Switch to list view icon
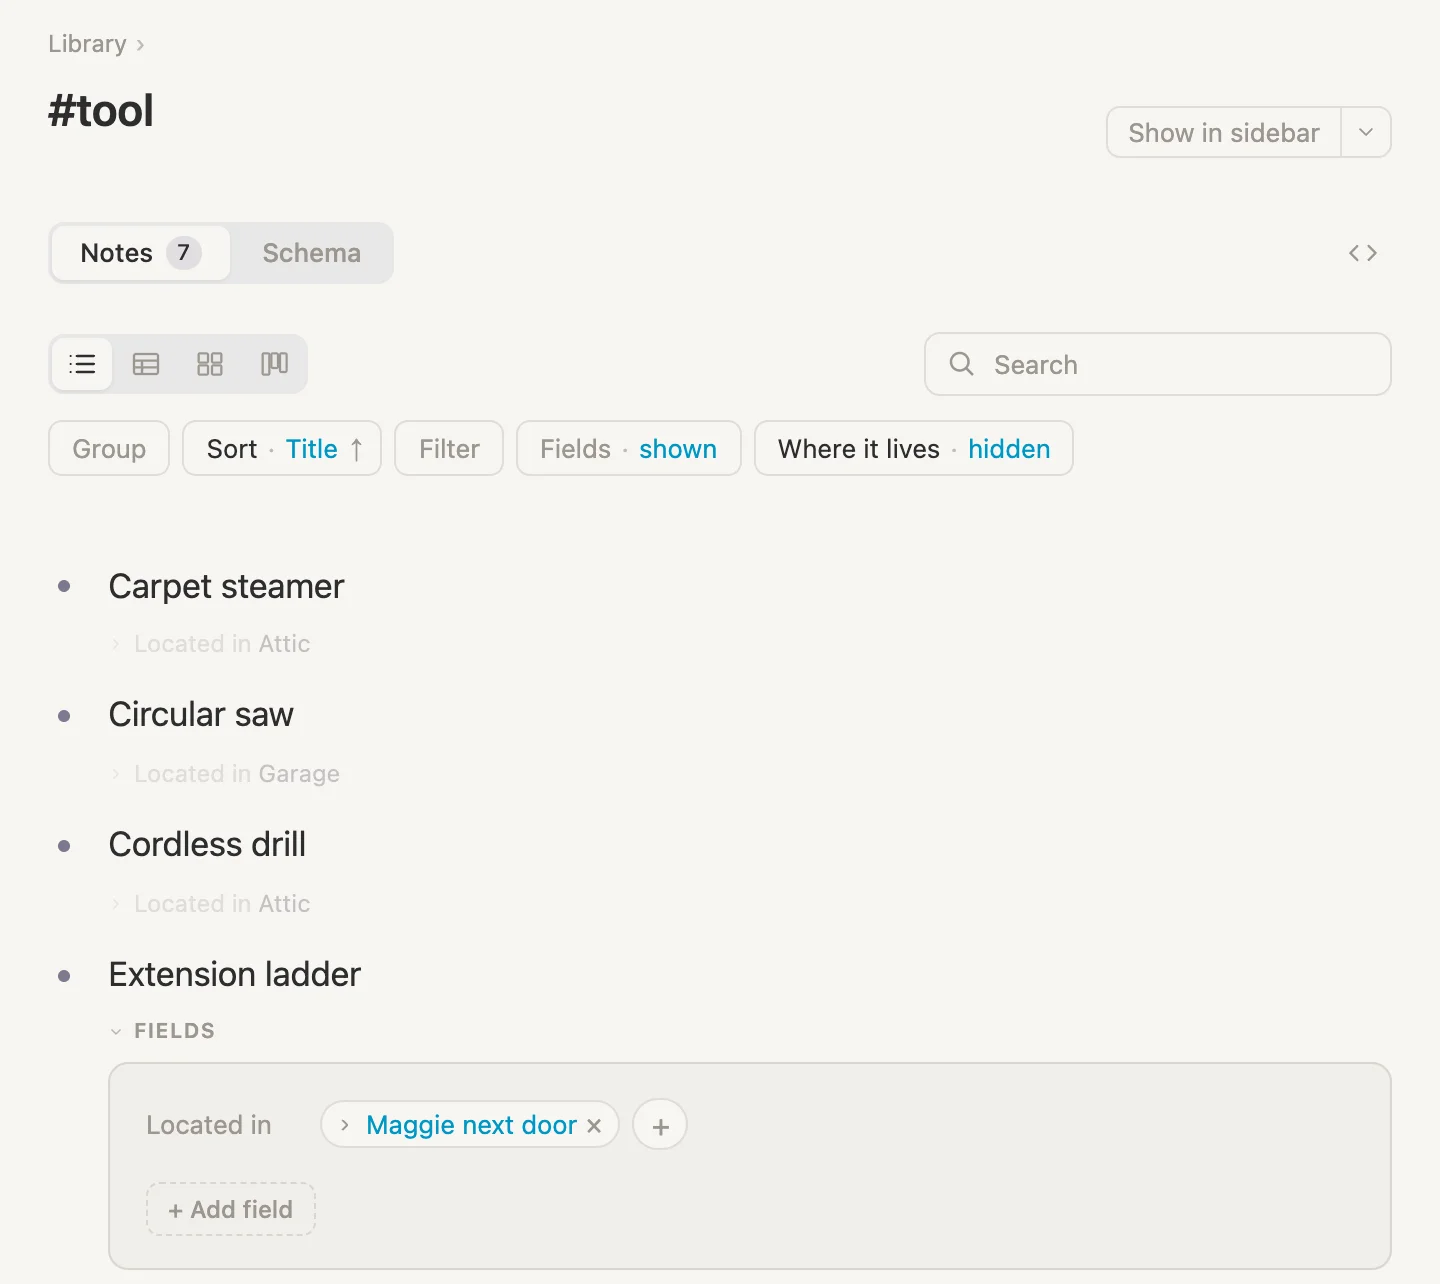The image size is (1440, 1284). [x=82, y=364]
